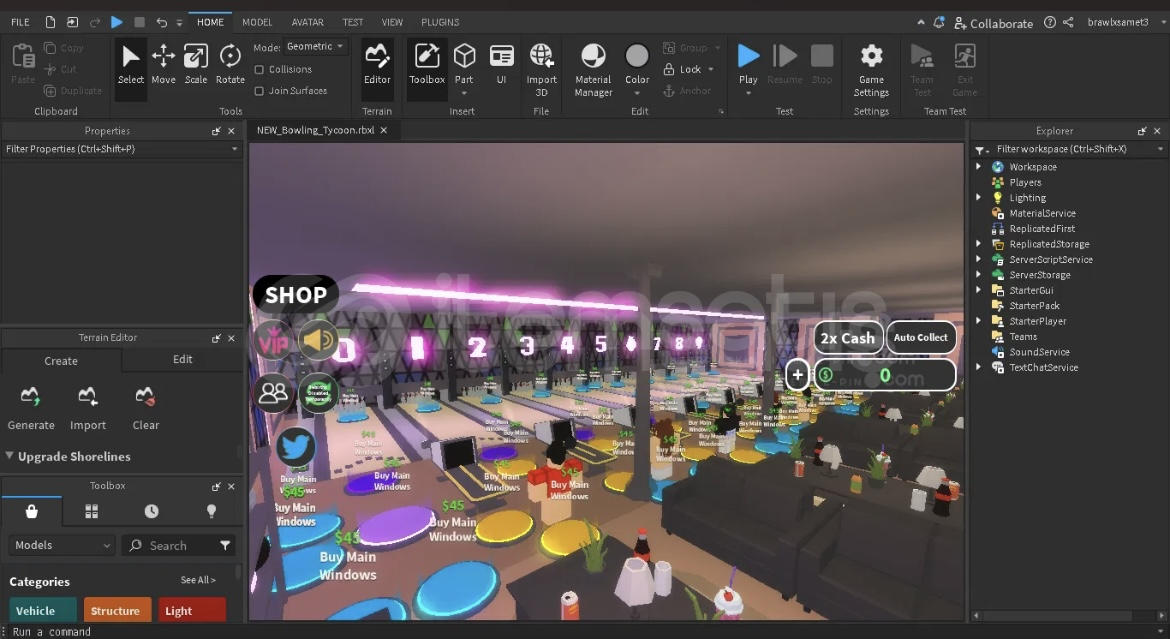Switch to MODEL ribbon tab
Image resolution: width=1170 pixels, height=639 pixels.
(x=257, y=22)
